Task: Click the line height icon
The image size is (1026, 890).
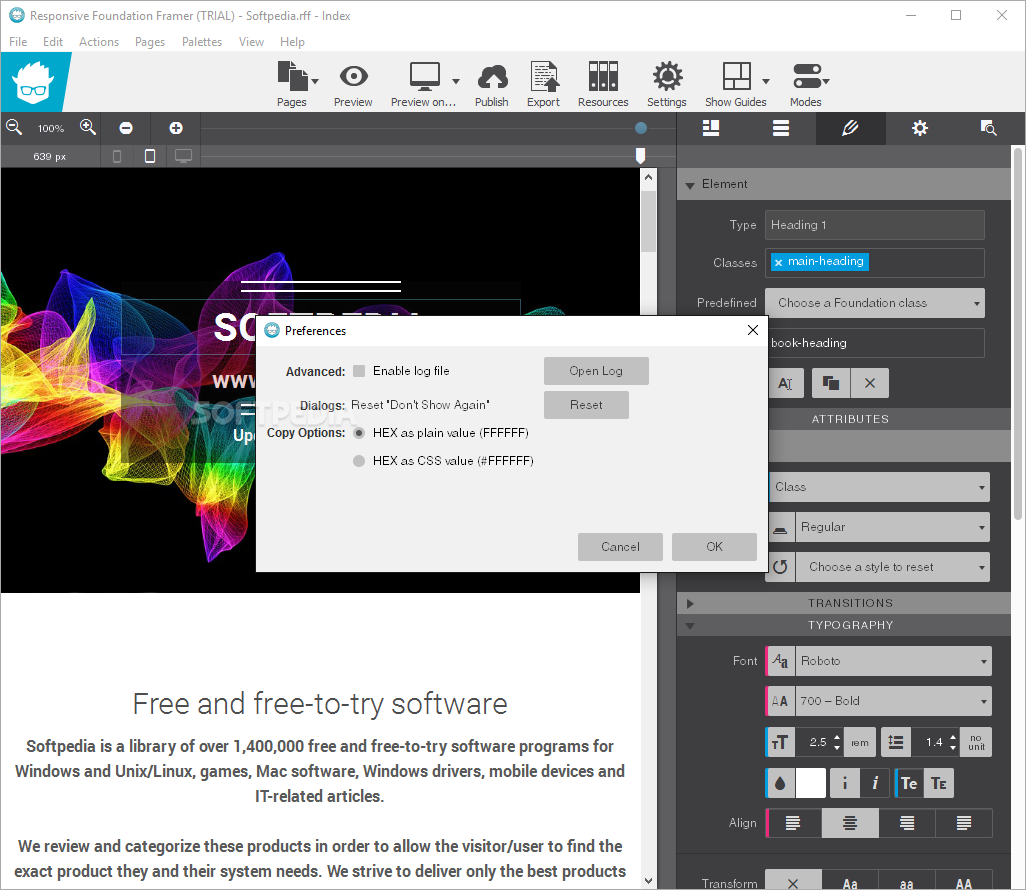Action: click(896, 743)
